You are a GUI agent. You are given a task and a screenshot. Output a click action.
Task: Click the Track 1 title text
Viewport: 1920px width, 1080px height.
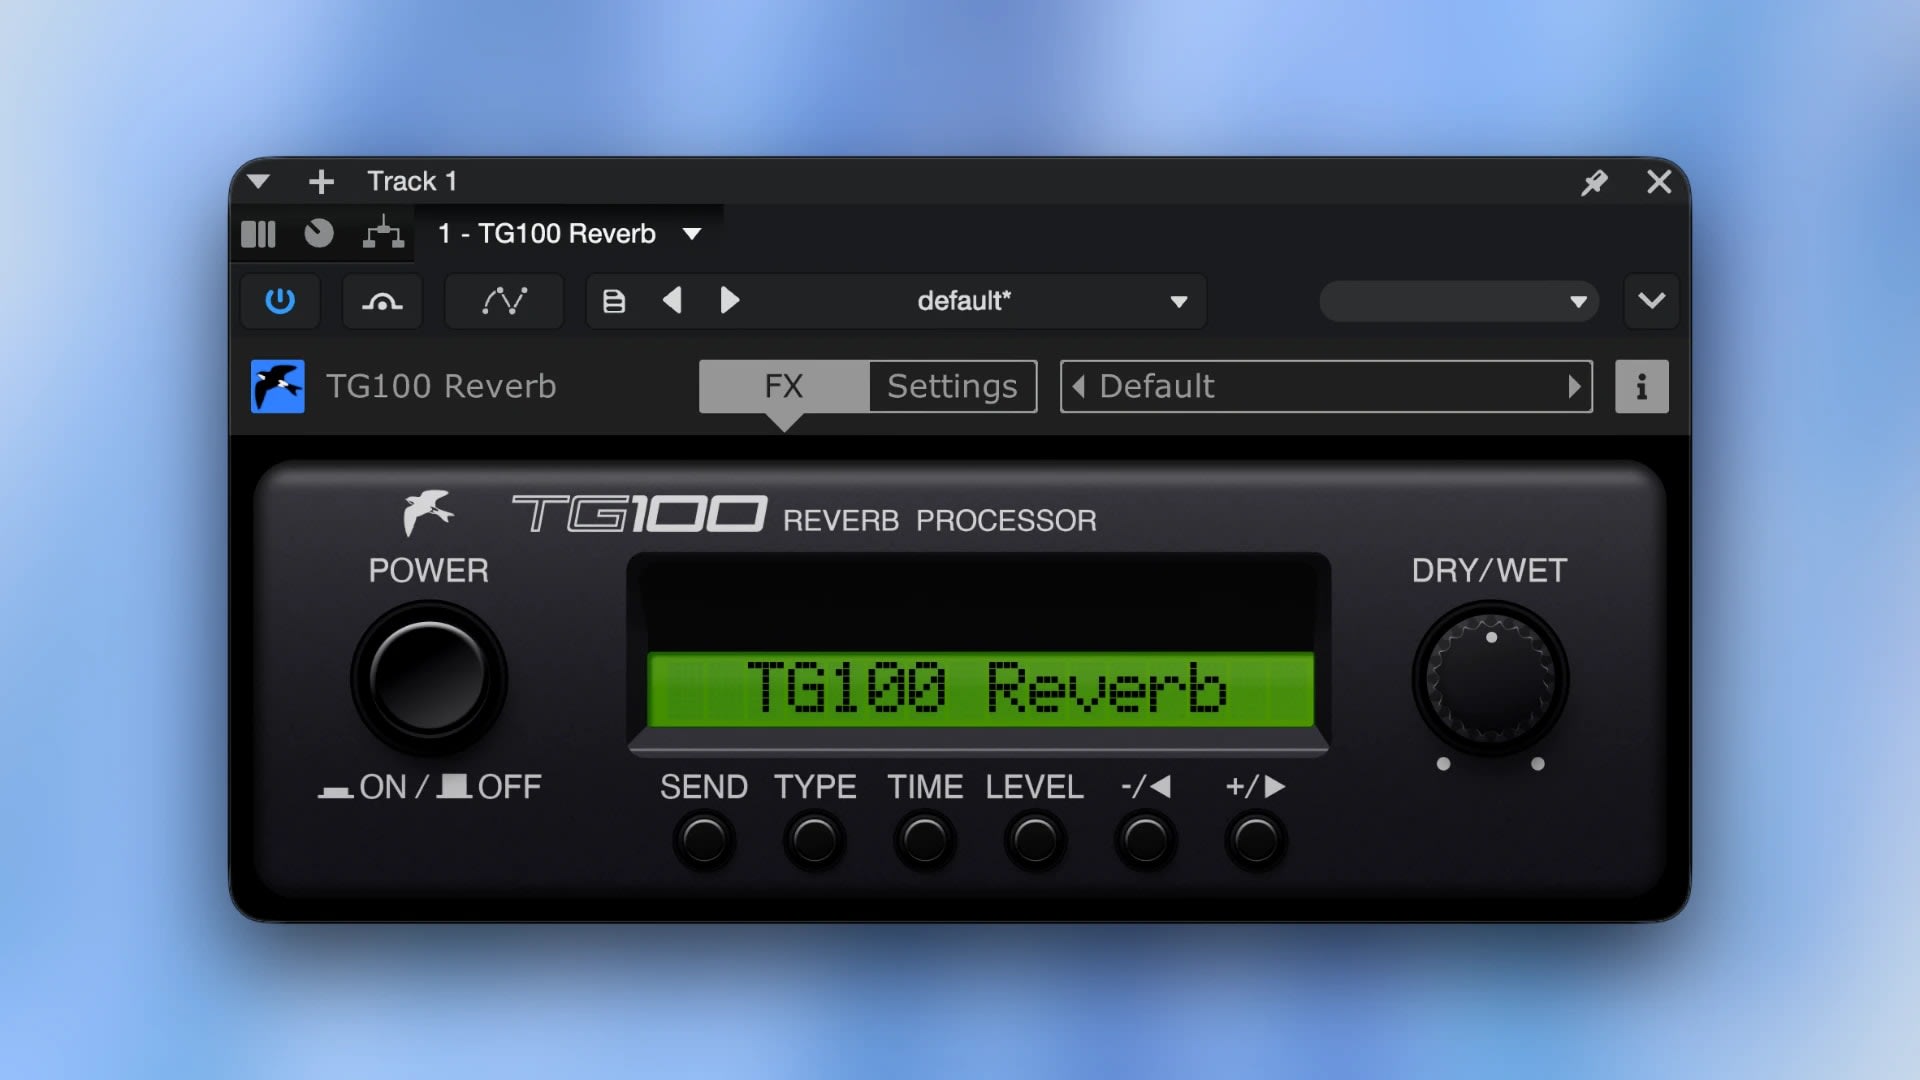[x=412, y=181]
